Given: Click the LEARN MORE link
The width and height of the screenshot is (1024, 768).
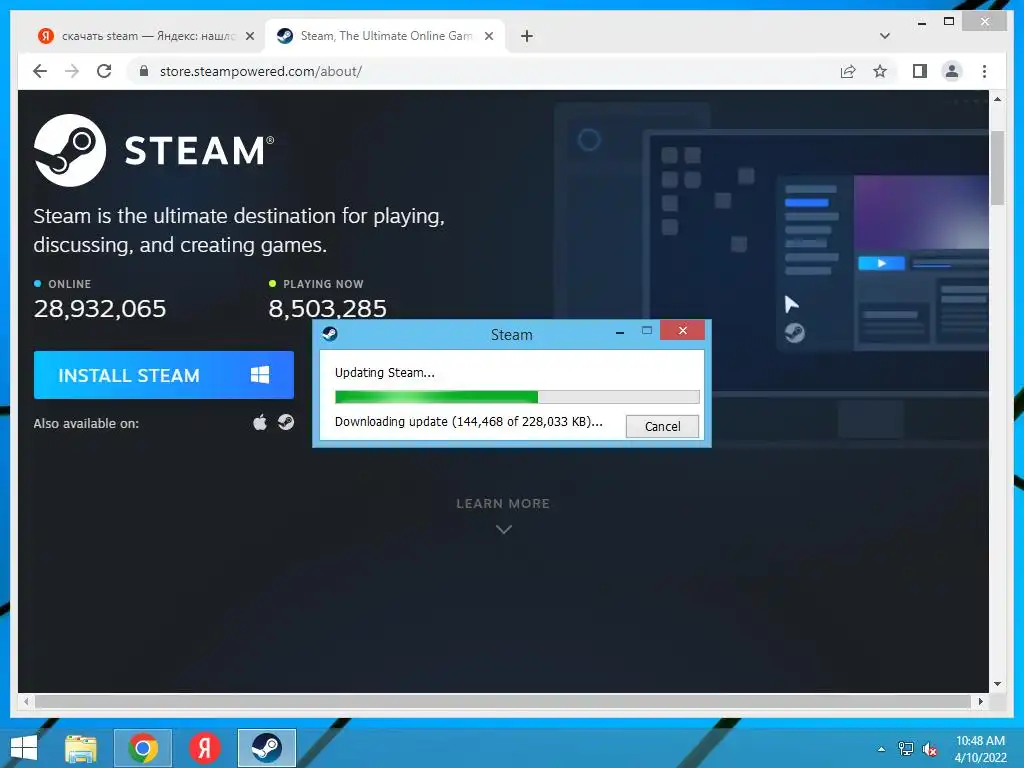Looking at the screenshot, I should point(503,504).
